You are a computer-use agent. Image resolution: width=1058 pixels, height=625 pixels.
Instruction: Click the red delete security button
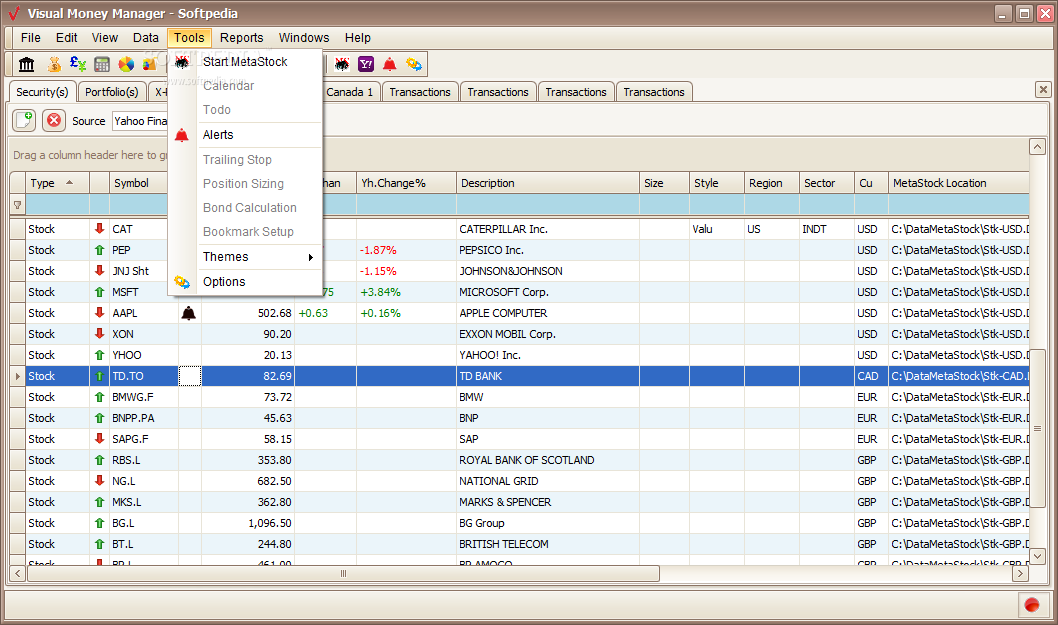(54, 121)
